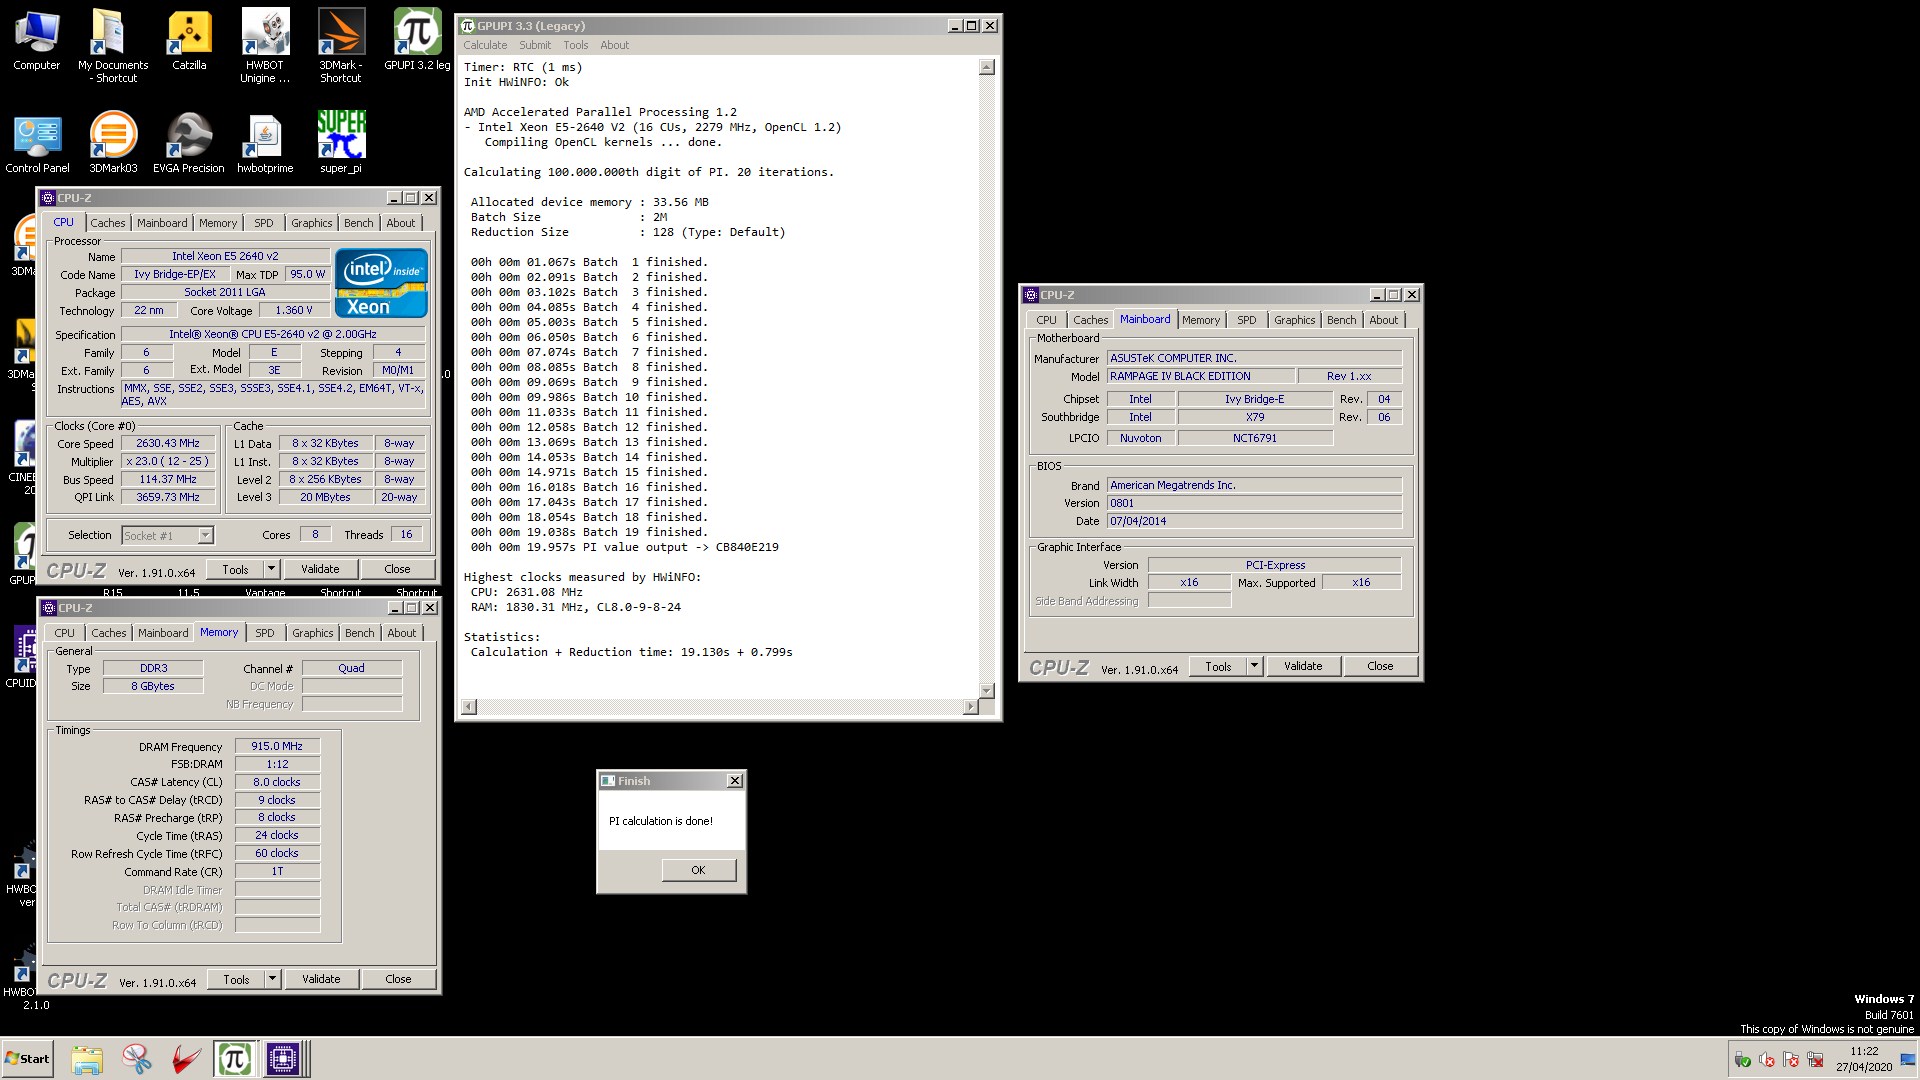1920x1080 pixels.
Task: Close the Finish dialog with X
Action: (735, 781)
